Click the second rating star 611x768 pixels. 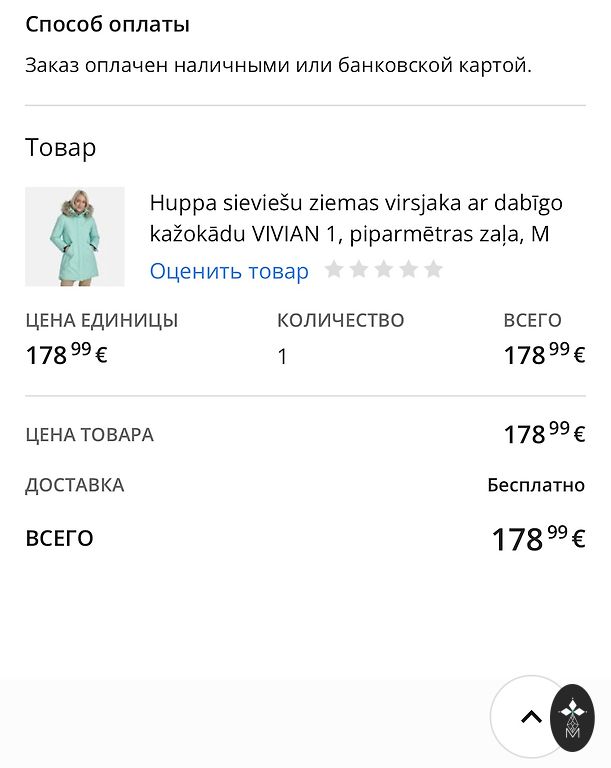359,269
